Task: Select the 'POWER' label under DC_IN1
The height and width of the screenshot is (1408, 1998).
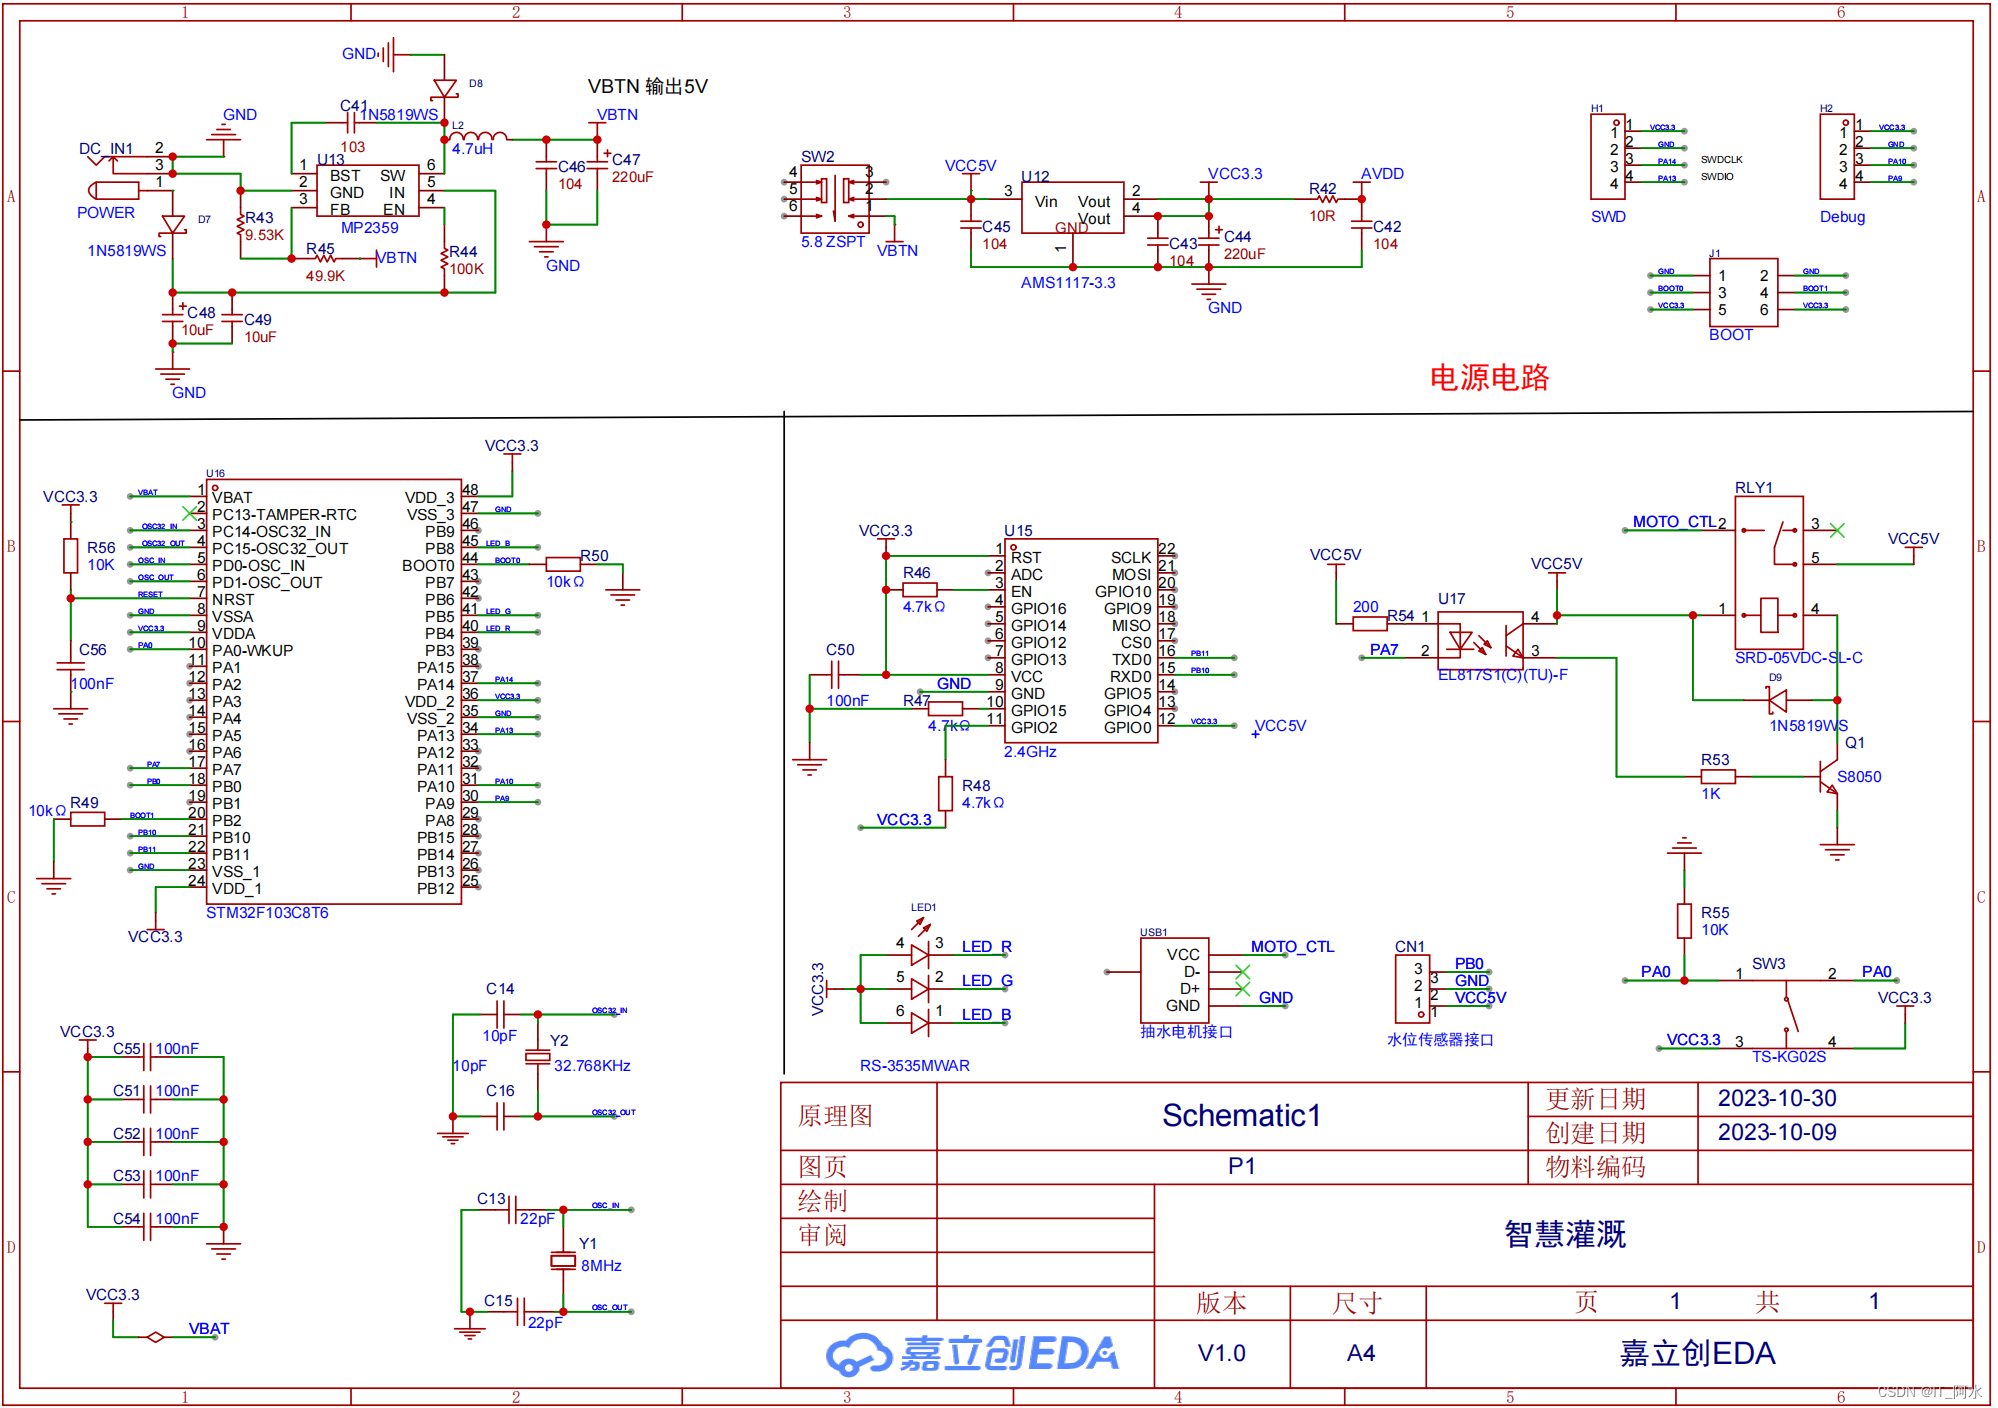Action: [x=106, y=213]
